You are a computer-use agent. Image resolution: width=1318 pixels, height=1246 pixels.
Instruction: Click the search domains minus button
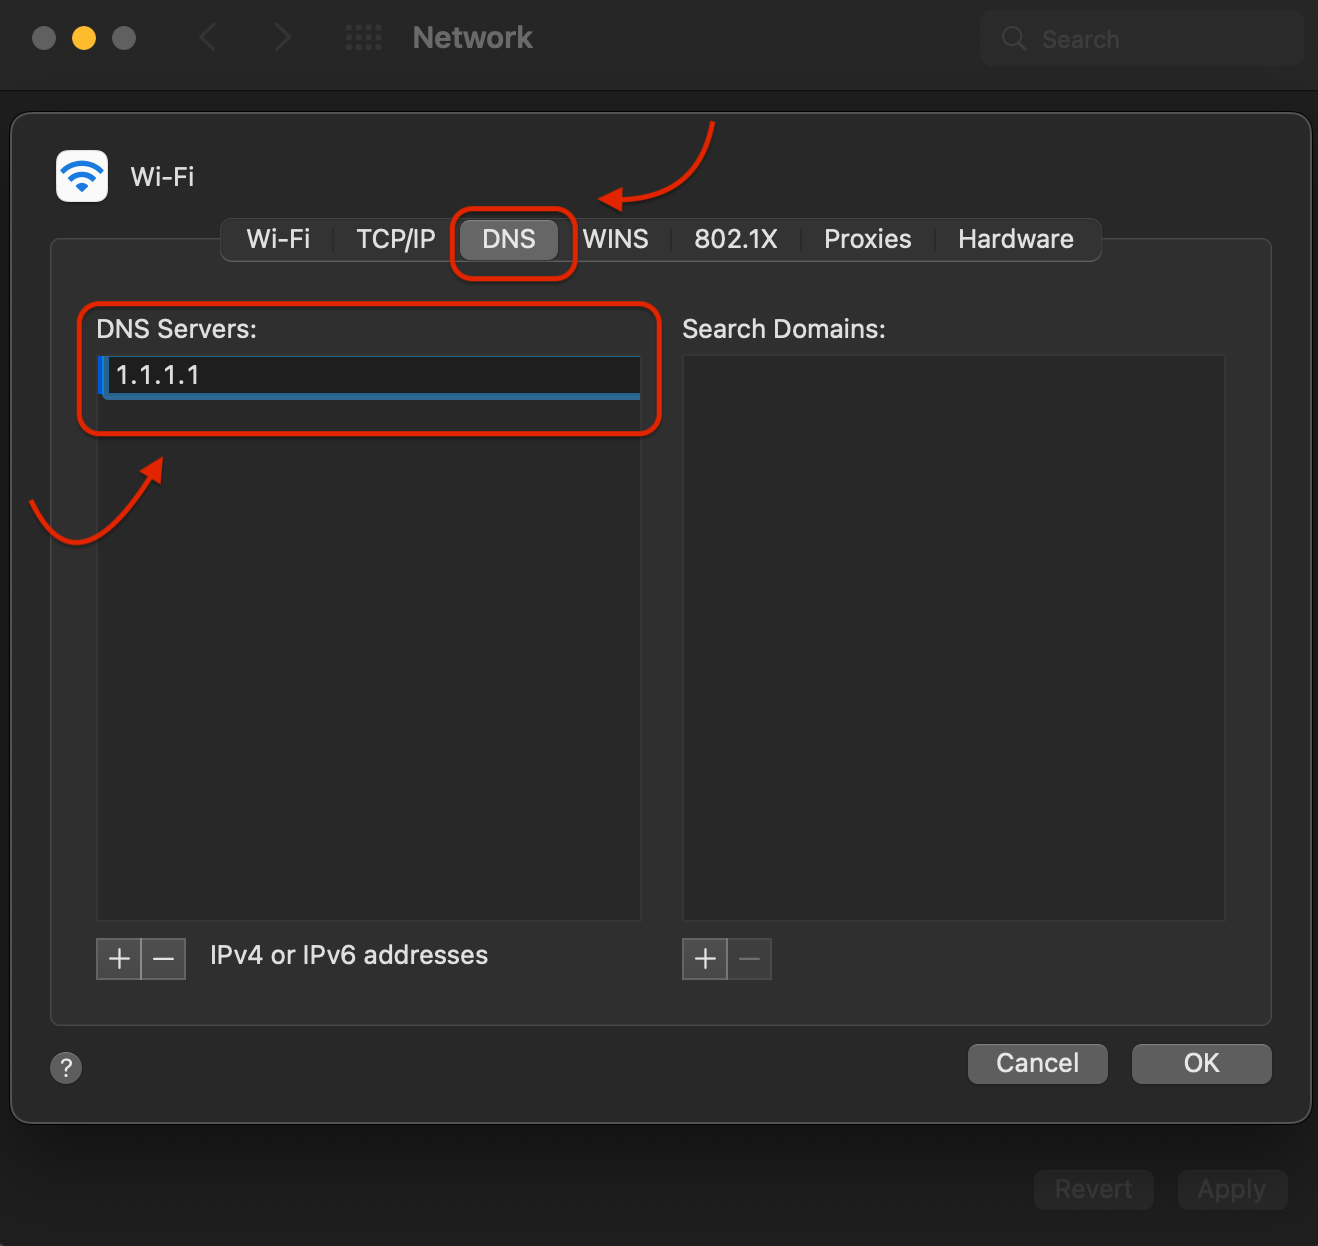(750, 959)
